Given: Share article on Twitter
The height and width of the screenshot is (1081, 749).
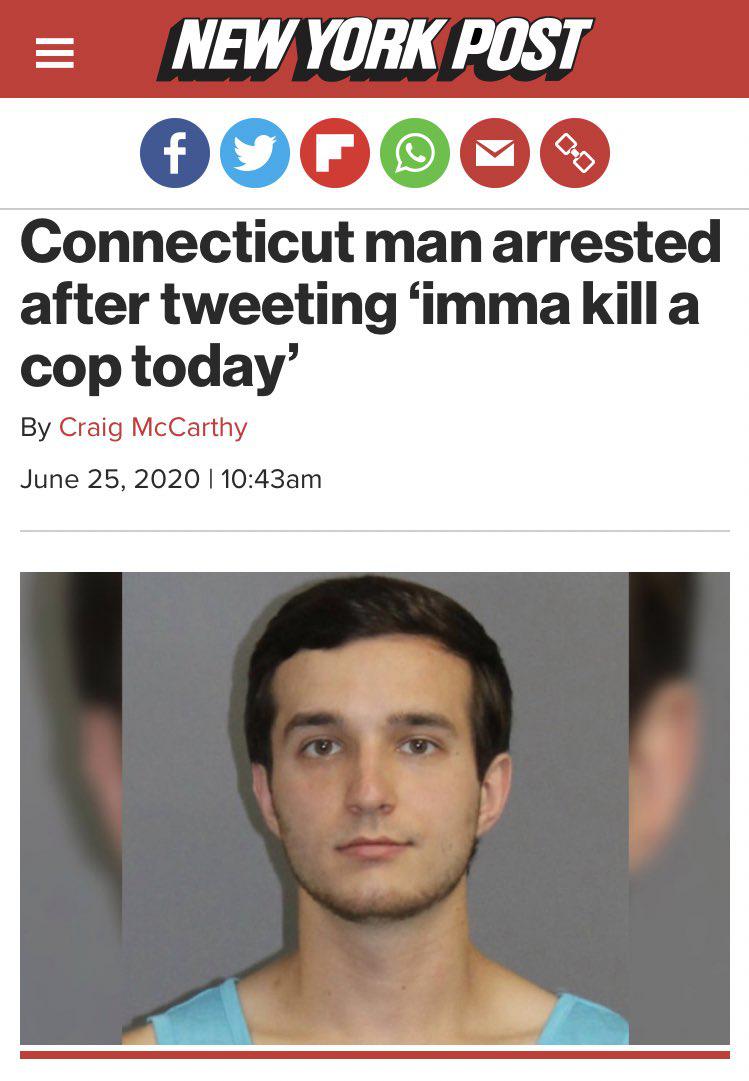Looking at the screenshot, I should pyautogui.click(x=255, y=153).
